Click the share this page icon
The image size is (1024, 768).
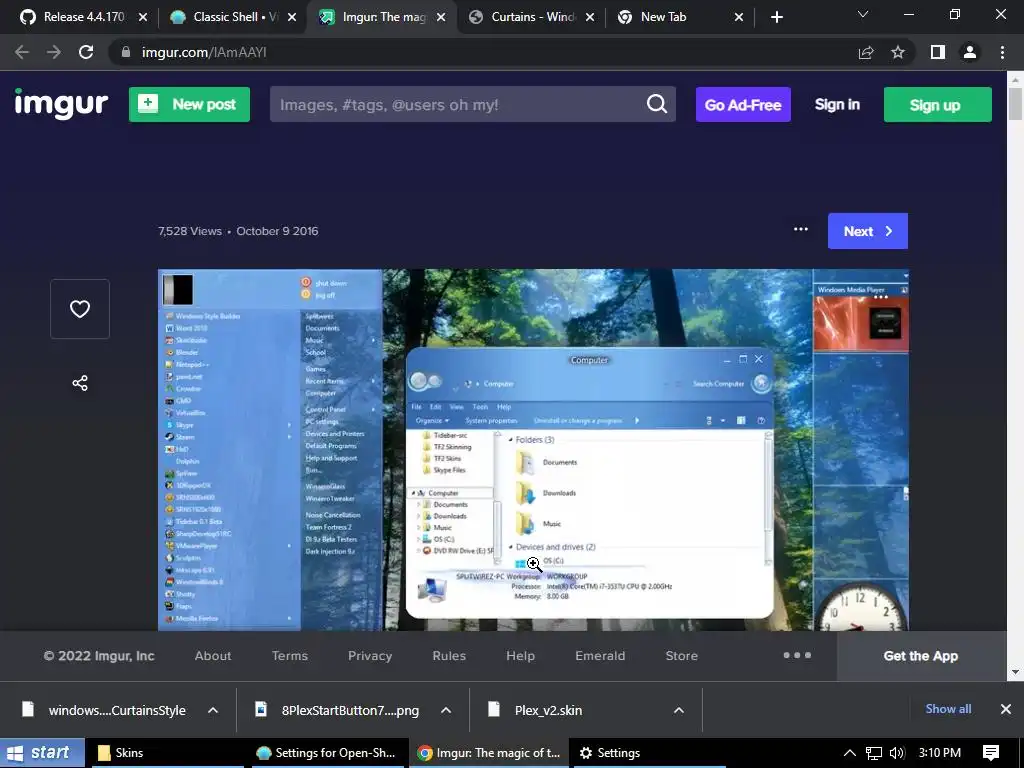coord(866,52)
